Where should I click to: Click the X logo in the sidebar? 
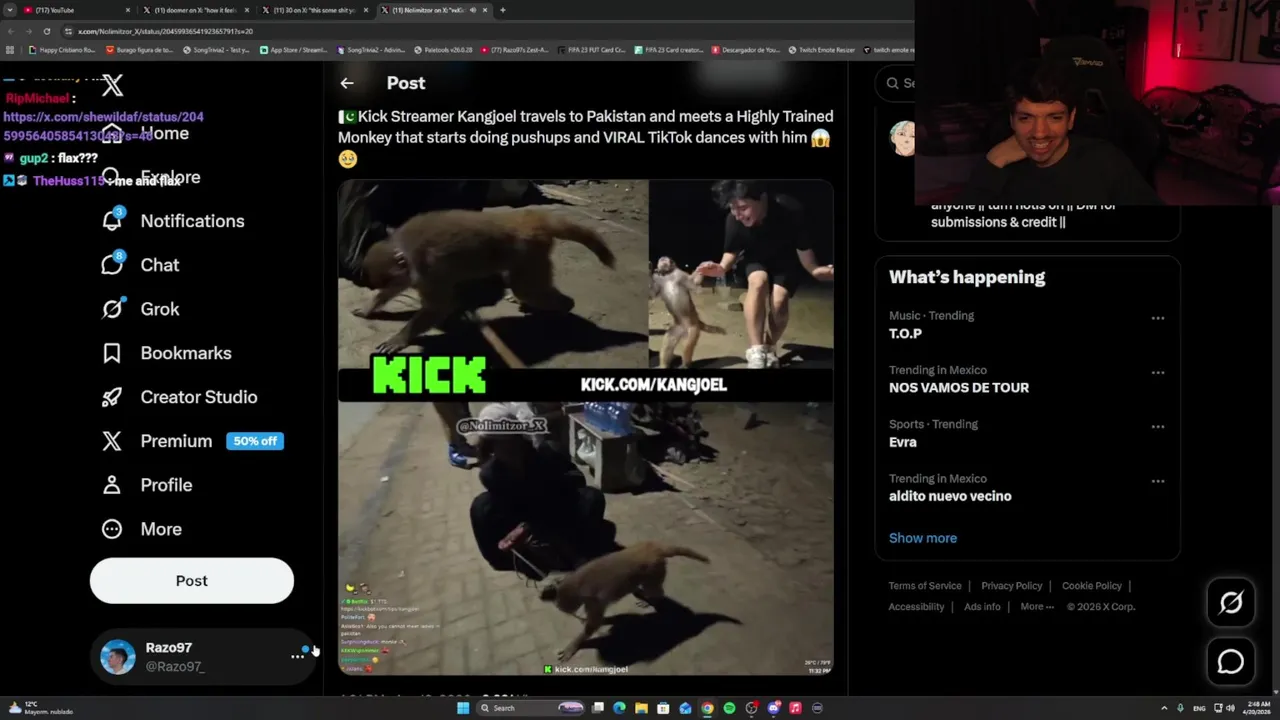(113, 87)
